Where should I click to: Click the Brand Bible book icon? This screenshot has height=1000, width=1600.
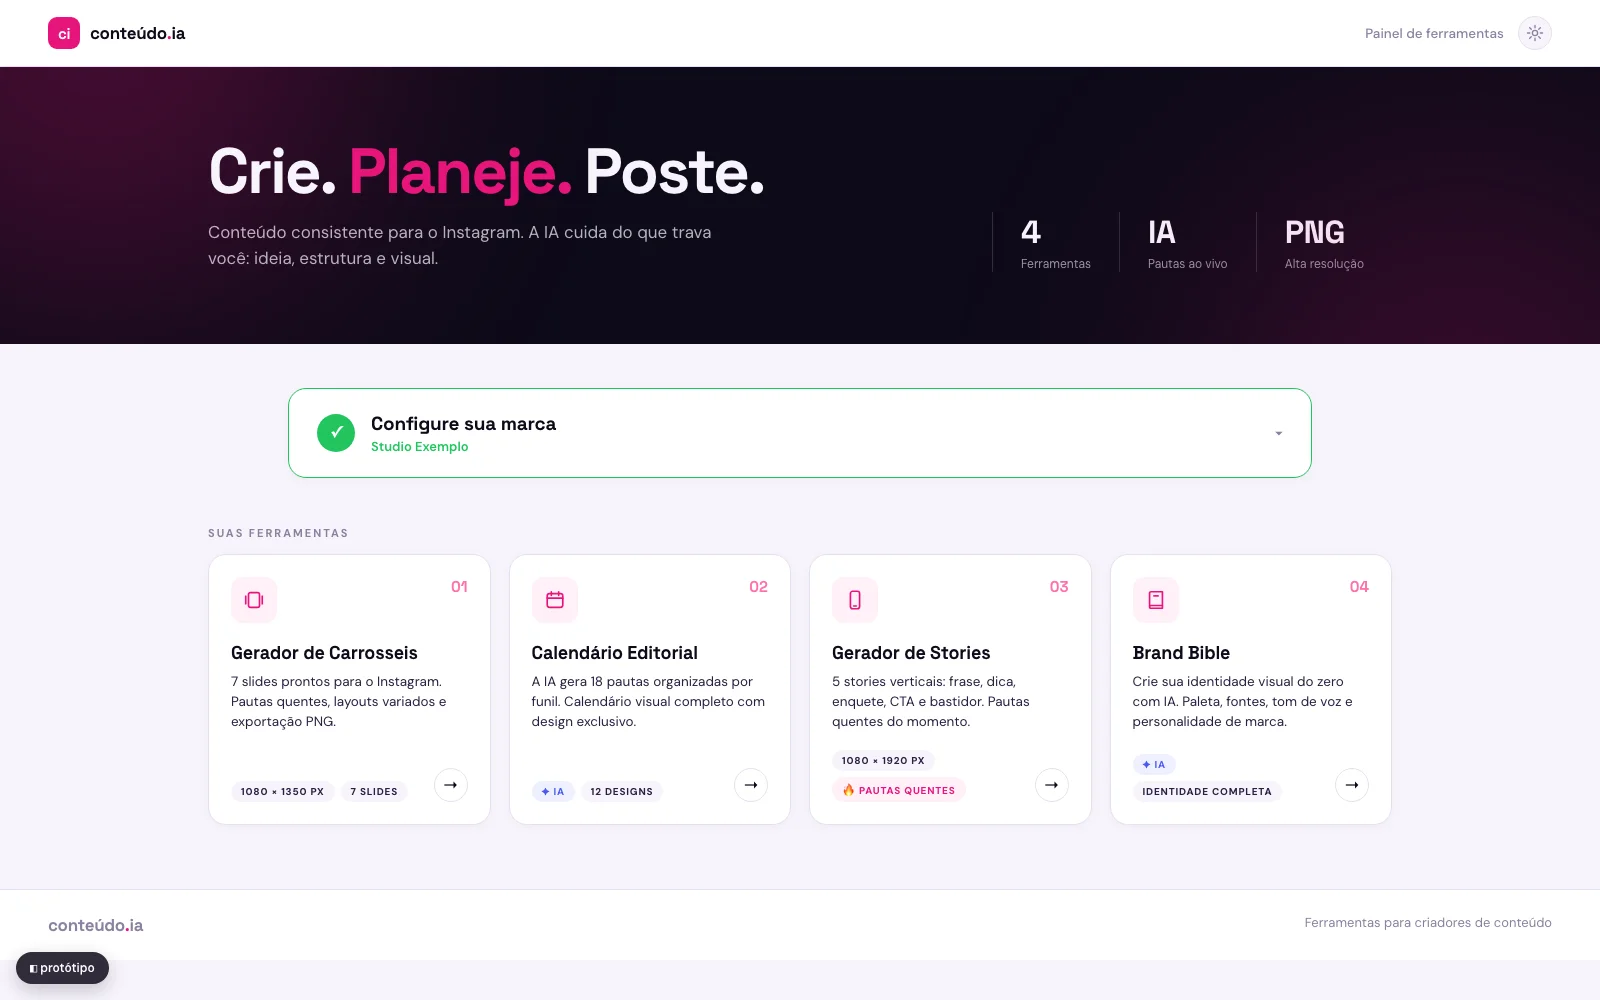point(1156,600)
